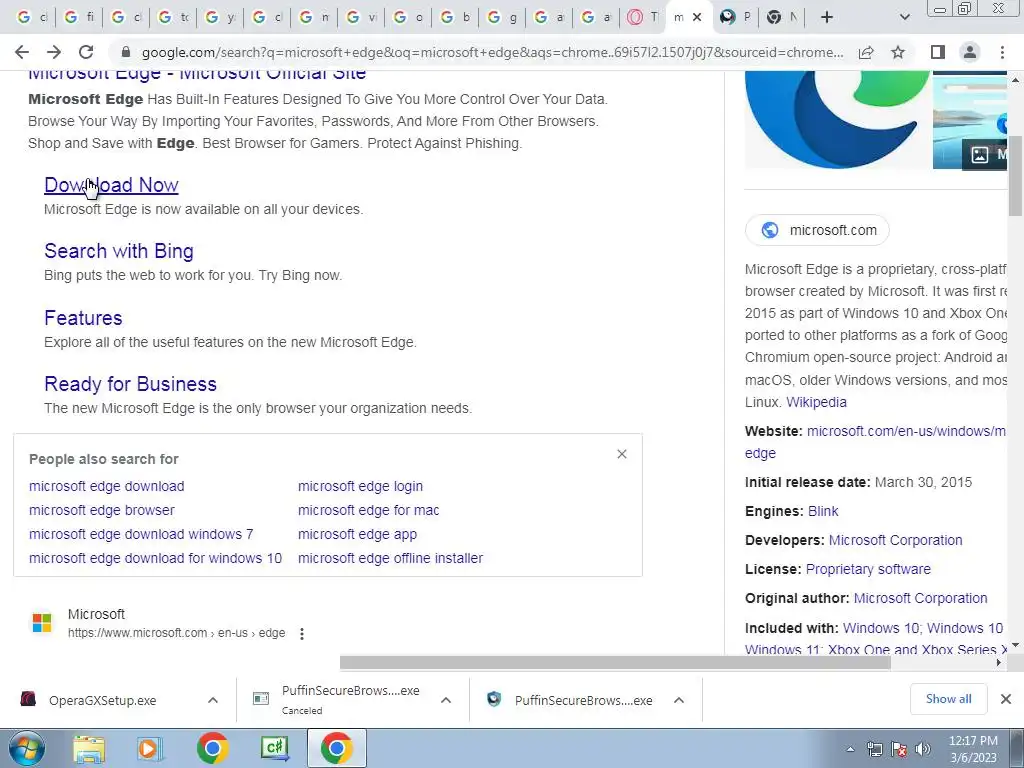This screenshot has height=768, width=1024.
Task: Bookmark this page with the star
Action: [x=898, y=52]
